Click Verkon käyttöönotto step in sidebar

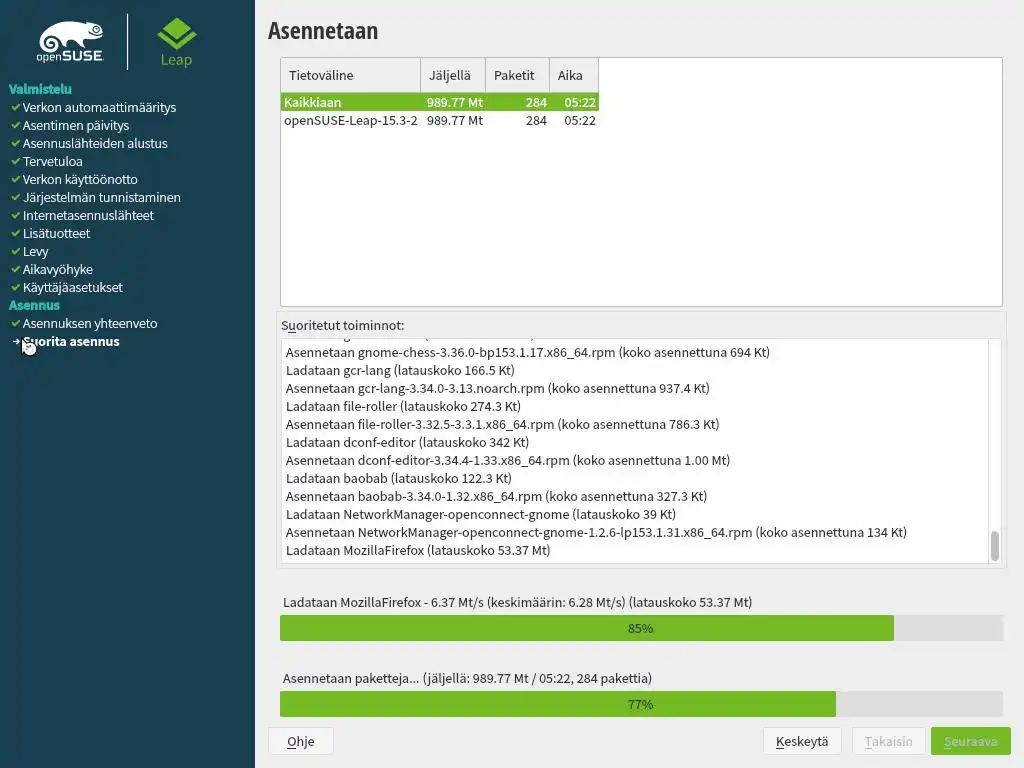pyautogui.click(x=80, y=179)
